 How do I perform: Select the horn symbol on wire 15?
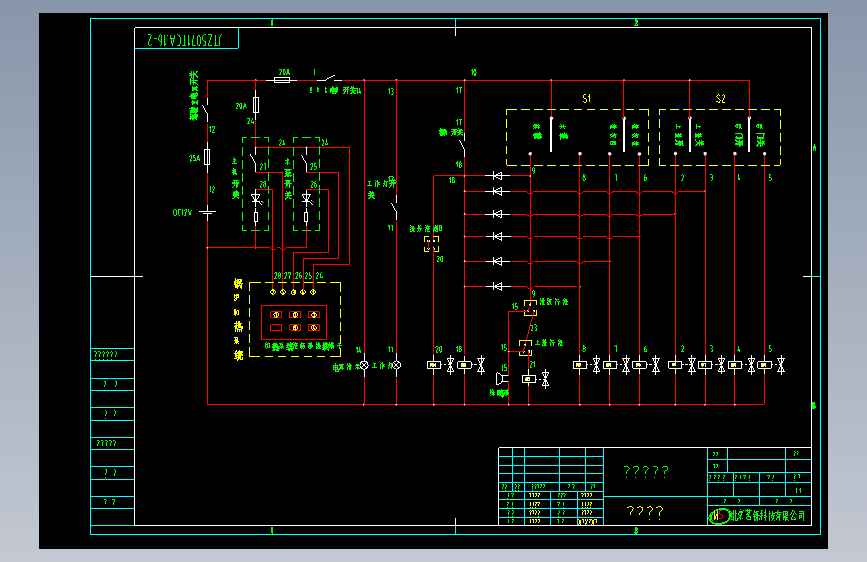pyautogui.click(x=502, y=379)
